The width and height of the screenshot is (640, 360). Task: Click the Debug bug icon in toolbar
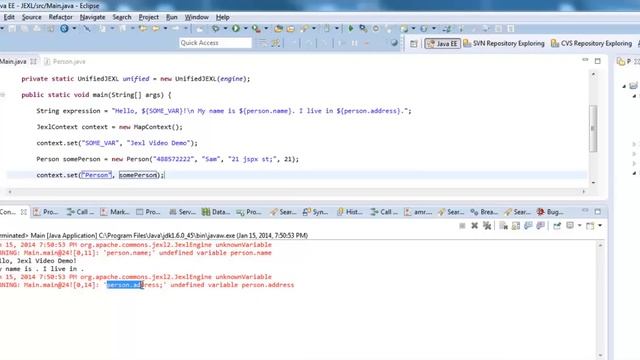tap(216, 29)
